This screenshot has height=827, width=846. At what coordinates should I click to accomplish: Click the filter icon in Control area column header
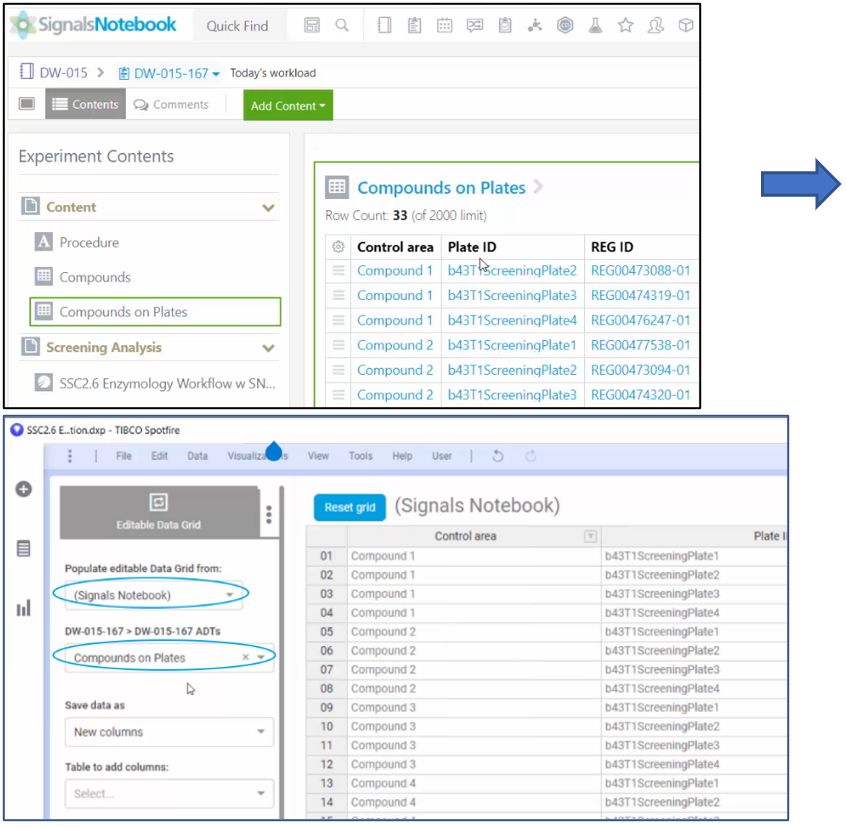[590, 536]
